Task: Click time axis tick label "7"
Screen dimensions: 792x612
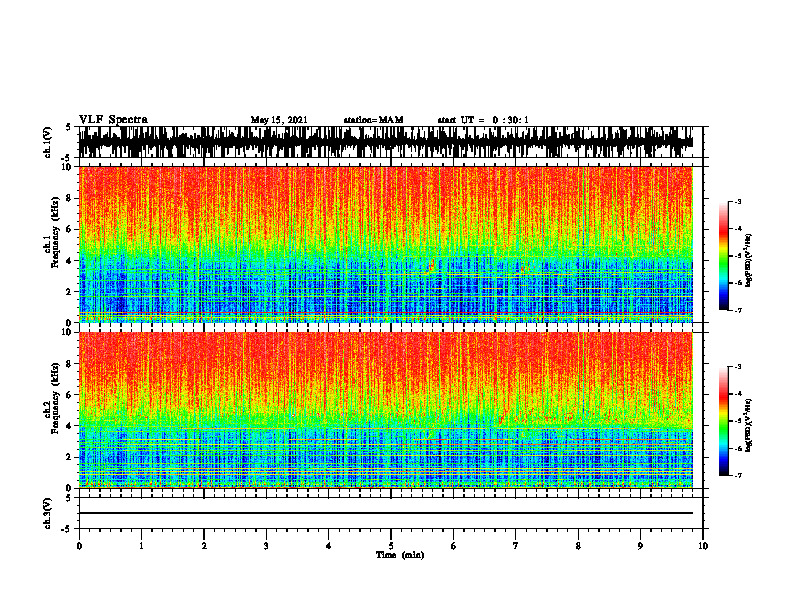Action: [516, 546]
